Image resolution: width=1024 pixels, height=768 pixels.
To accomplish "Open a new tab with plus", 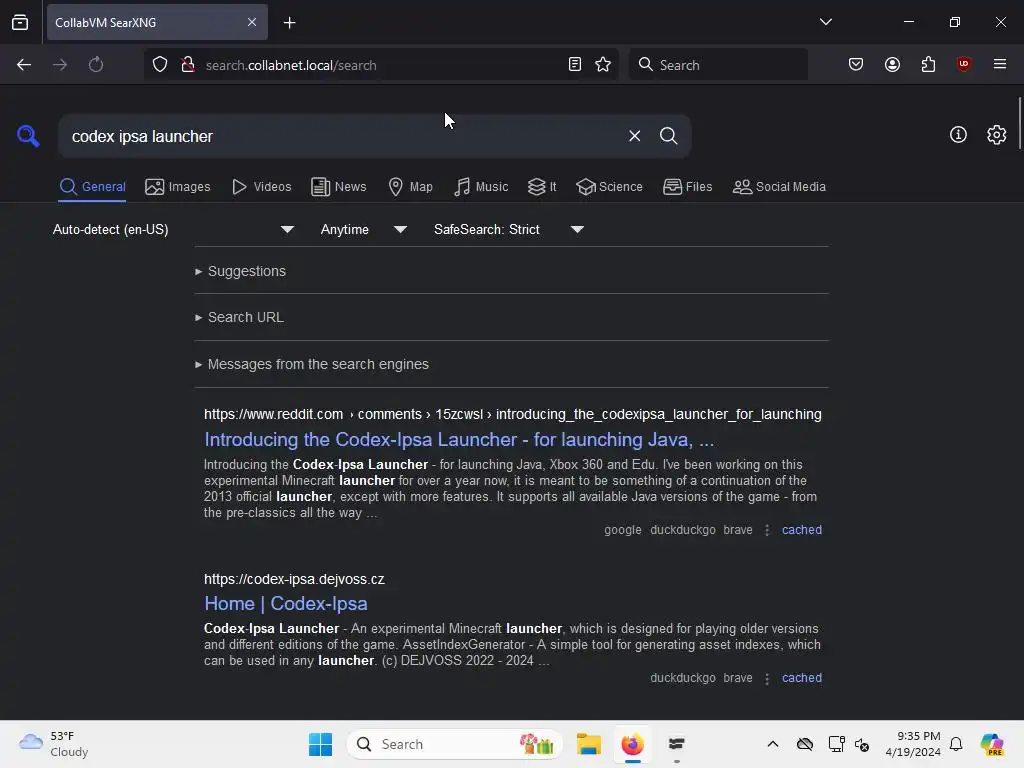I will (289, 23).
